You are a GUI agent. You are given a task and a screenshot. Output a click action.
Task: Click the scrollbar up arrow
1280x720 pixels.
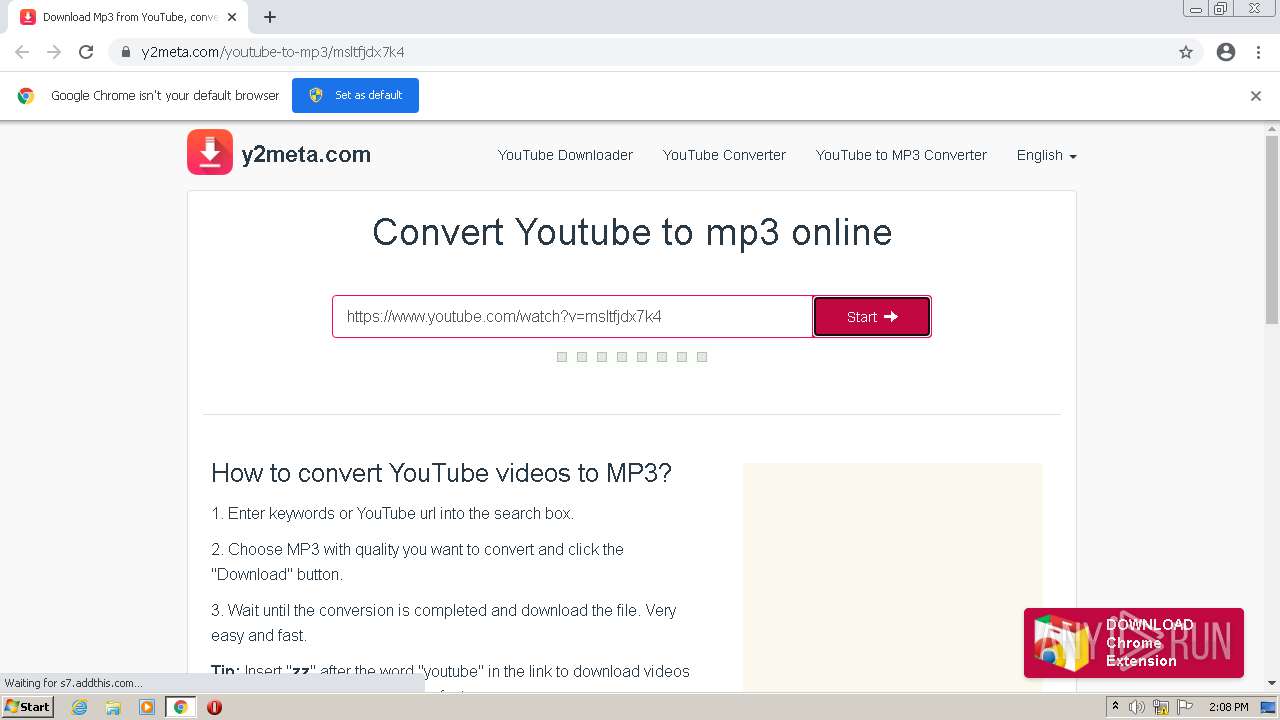pos(1272,129)
